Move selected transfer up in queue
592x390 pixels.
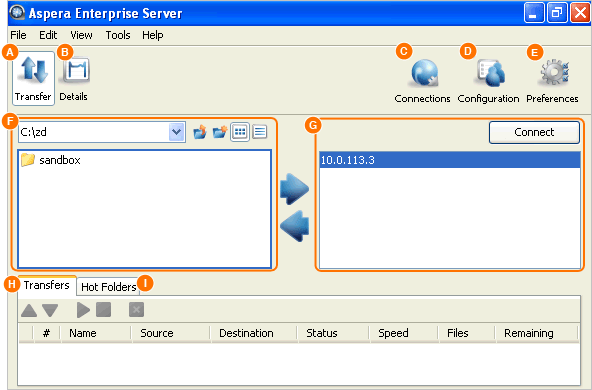[29, 310]
